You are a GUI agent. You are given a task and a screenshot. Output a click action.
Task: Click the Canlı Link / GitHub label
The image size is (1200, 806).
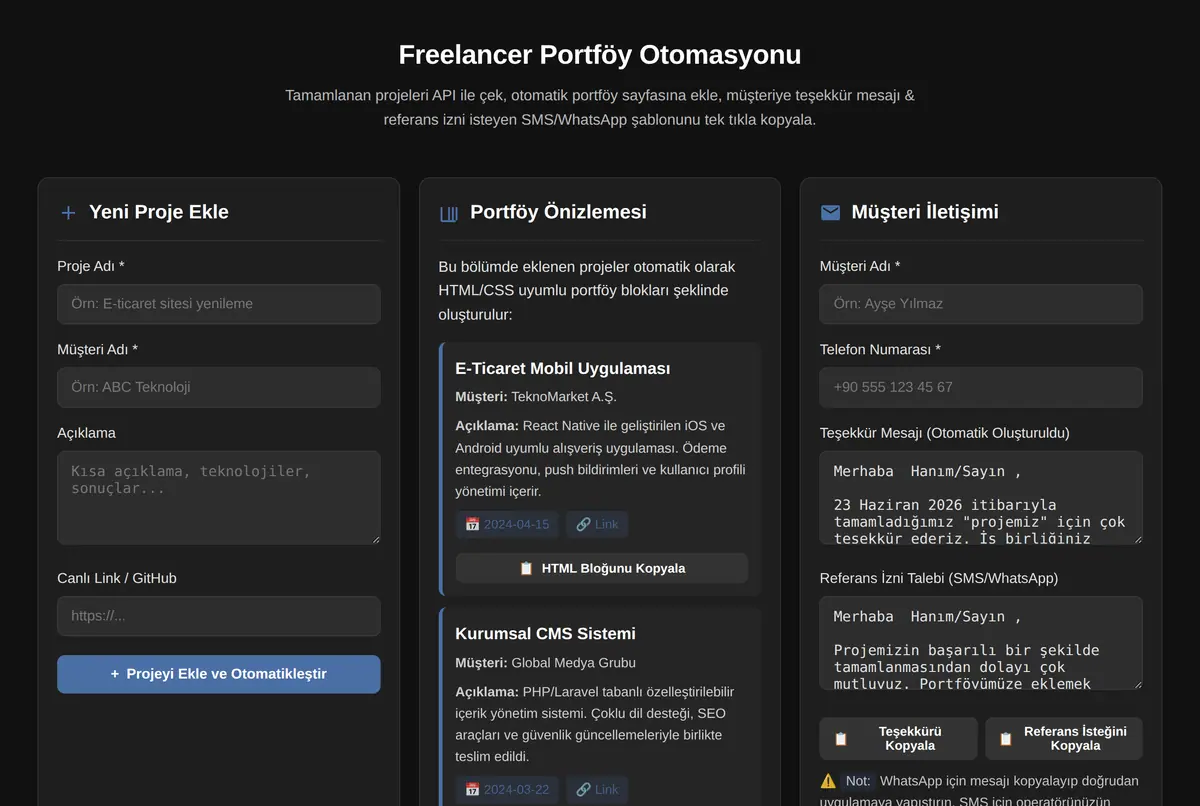pos(117,578)
